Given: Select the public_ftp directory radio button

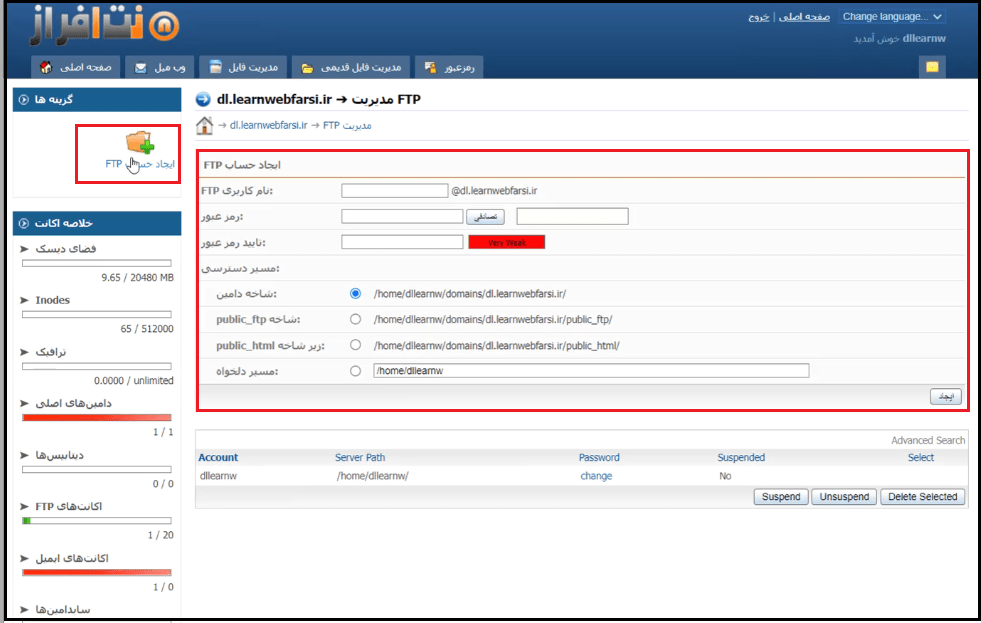Looking at the screenshot, I should pos(355,319).
